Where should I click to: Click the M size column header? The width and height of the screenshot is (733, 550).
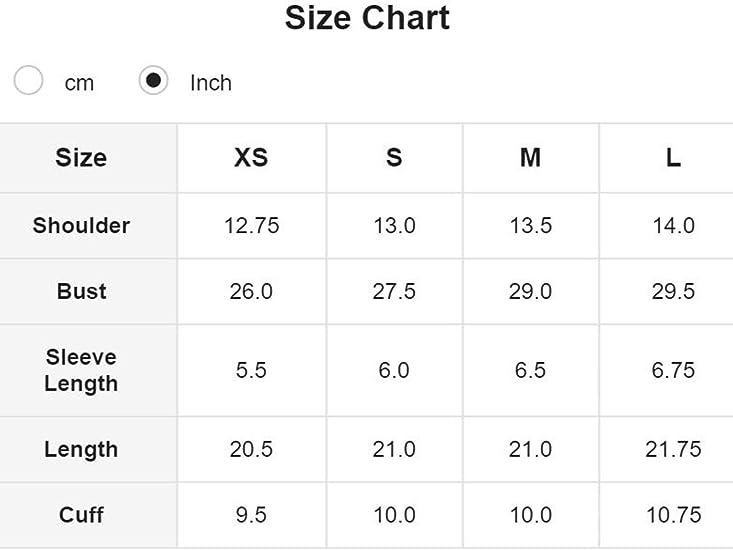tap(530, 158)
